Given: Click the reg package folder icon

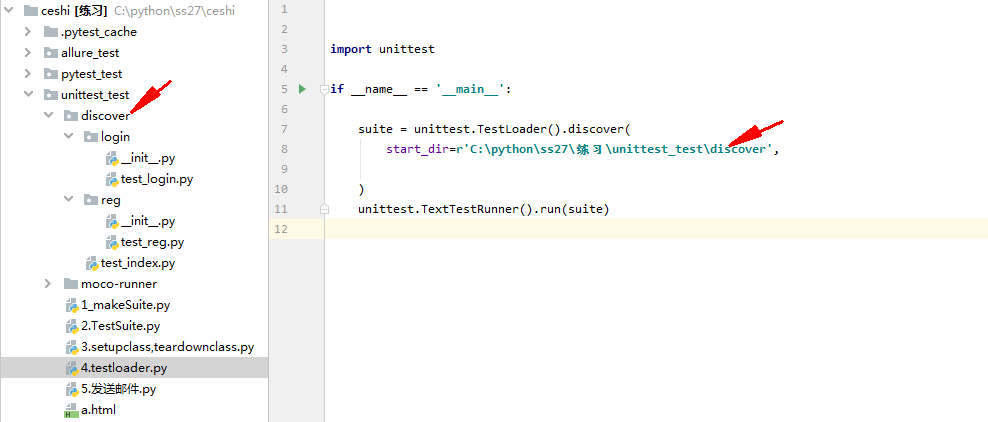Looking at the screenshot, I should pyautogui.click(x=91, y=200).
